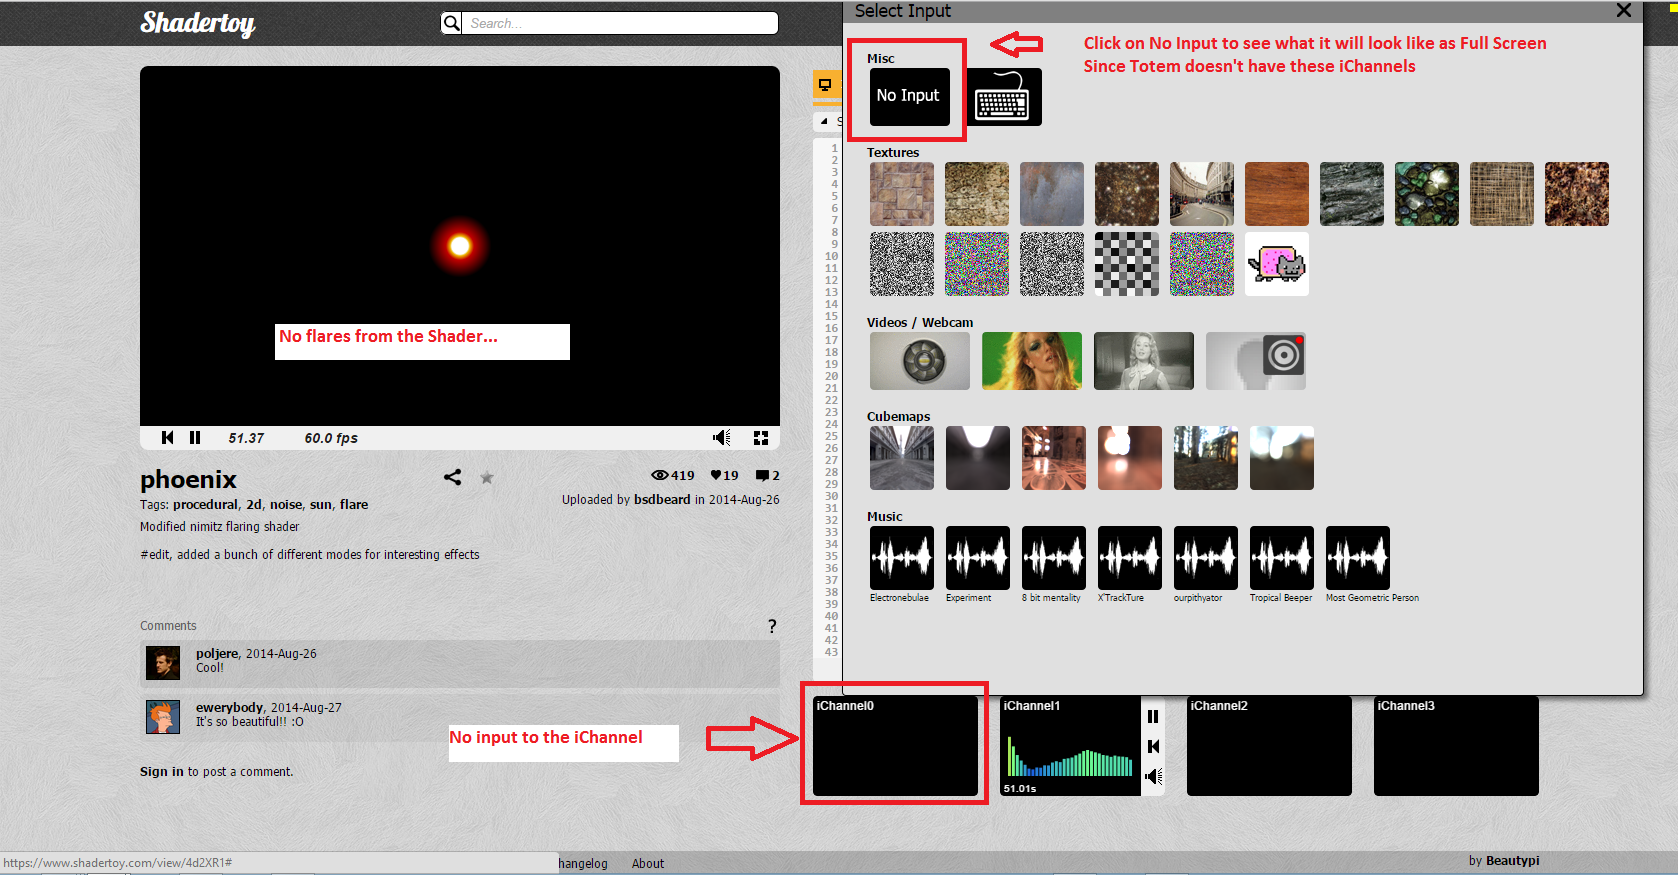Open bsdbeard's user profile

click(x=662, y=500)
